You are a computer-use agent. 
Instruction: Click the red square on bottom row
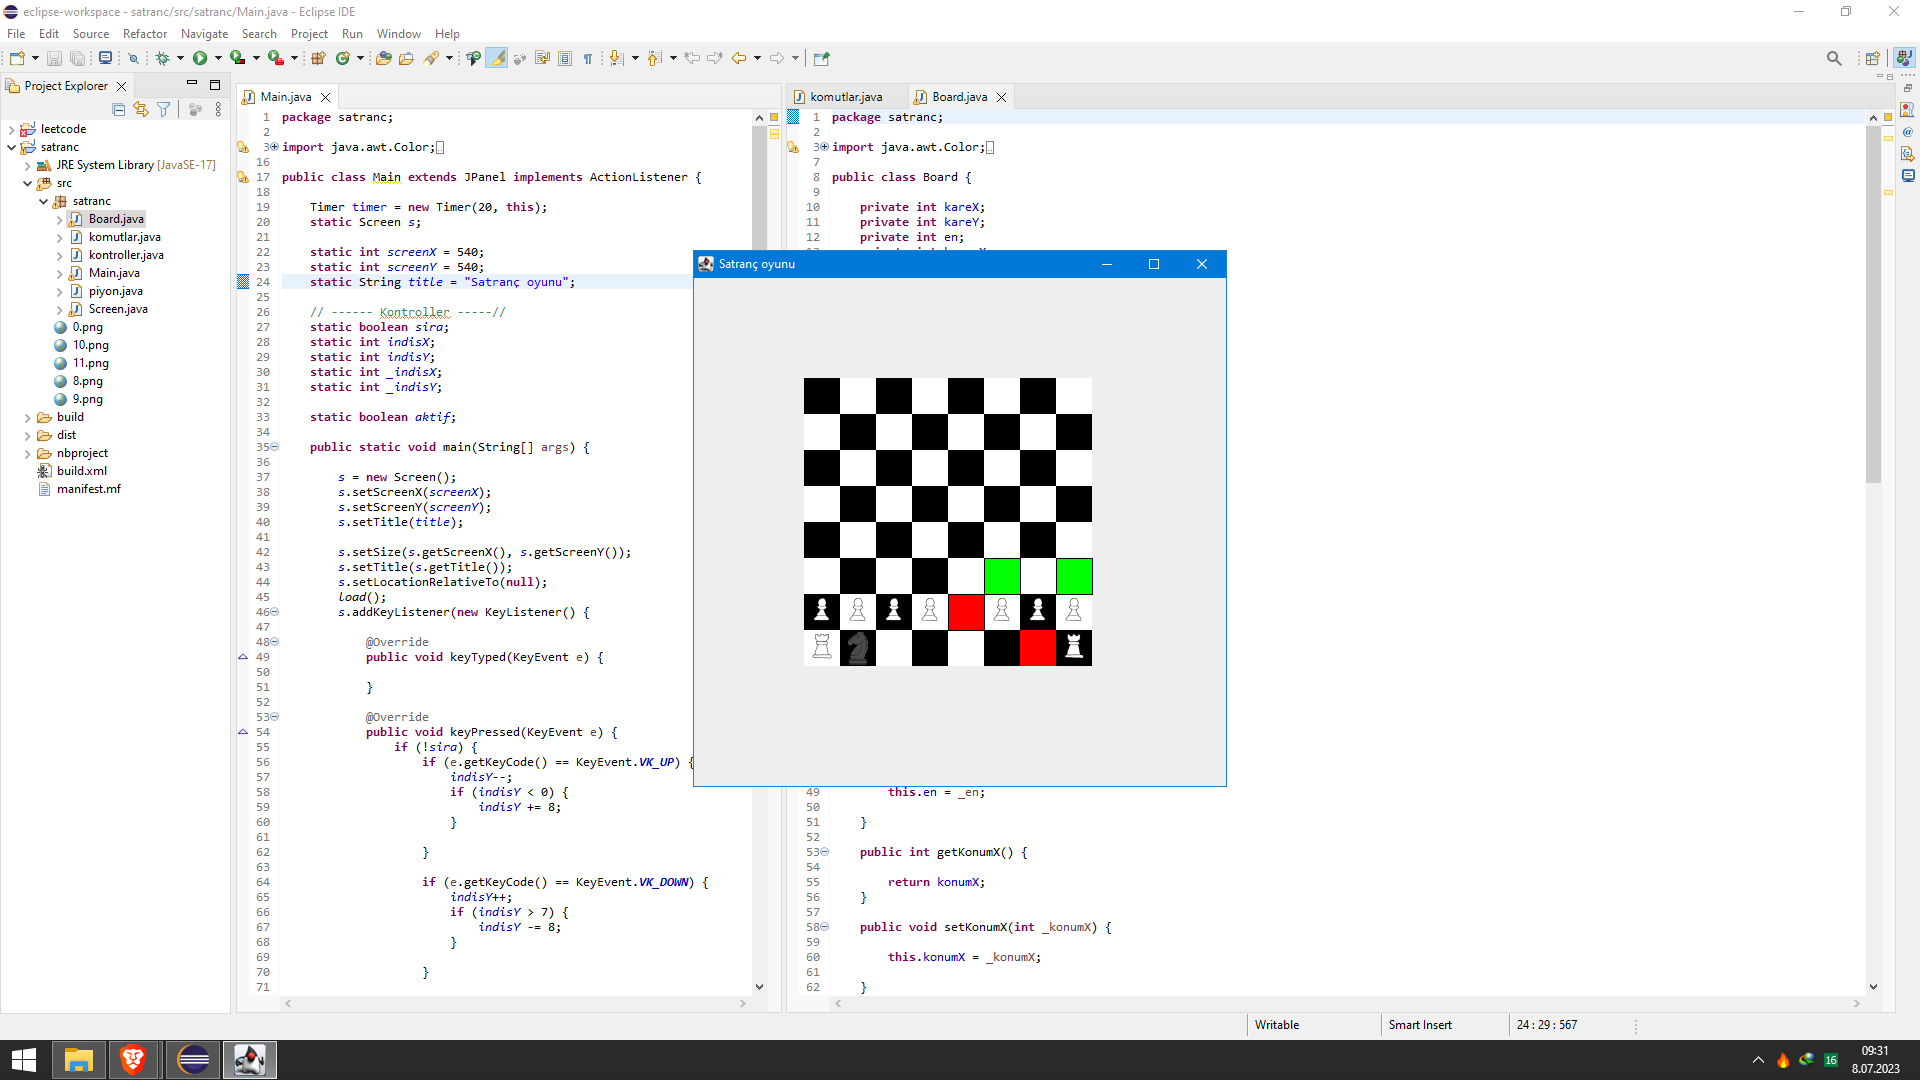point(1038,648)
